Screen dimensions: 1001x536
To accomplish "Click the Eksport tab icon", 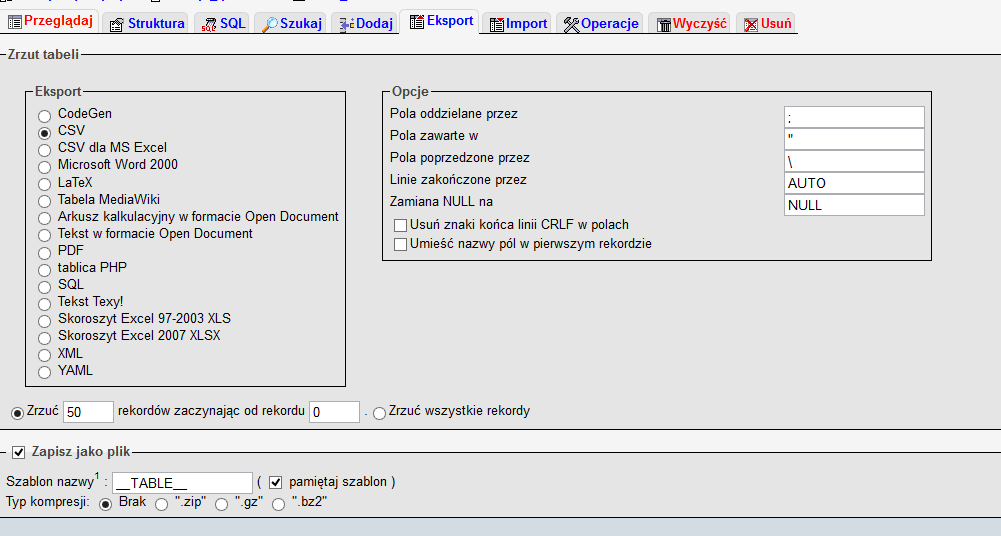I will point(417,22).
